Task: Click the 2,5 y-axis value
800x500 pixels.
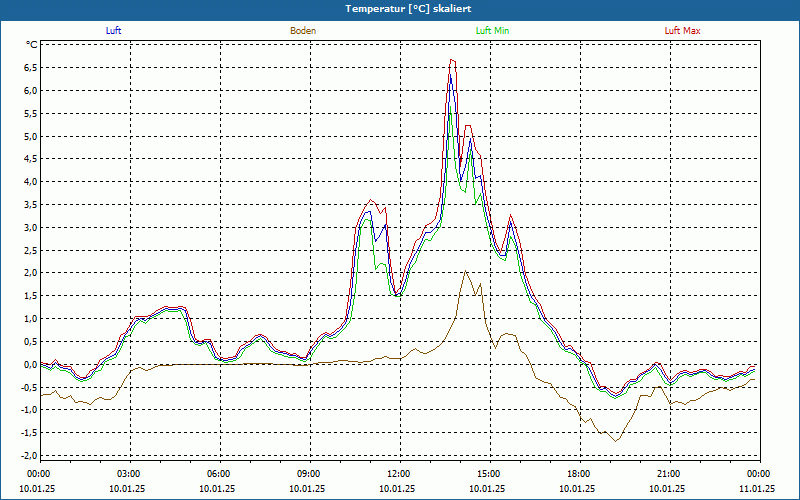Action: [31, 250]
